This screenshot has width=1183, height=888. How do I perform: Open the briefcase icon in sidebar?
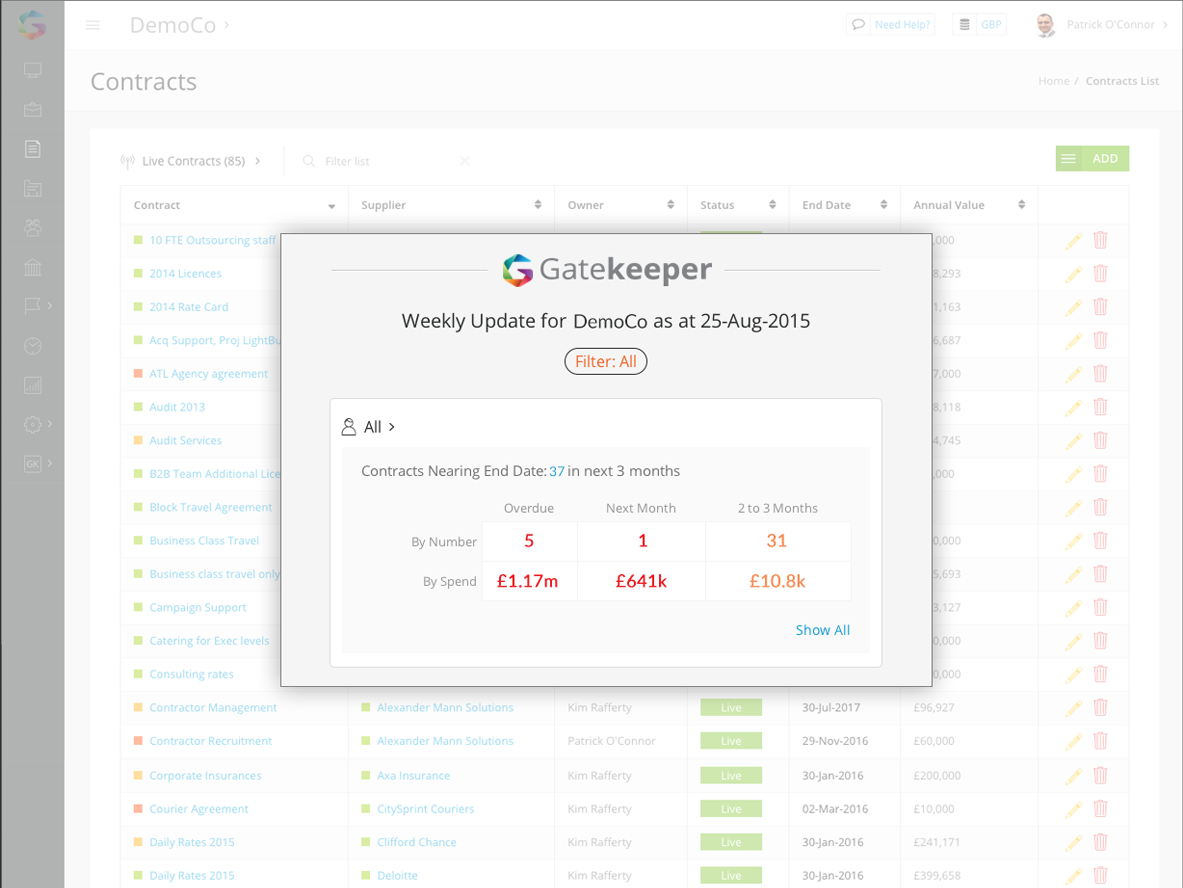click(32, 110)
